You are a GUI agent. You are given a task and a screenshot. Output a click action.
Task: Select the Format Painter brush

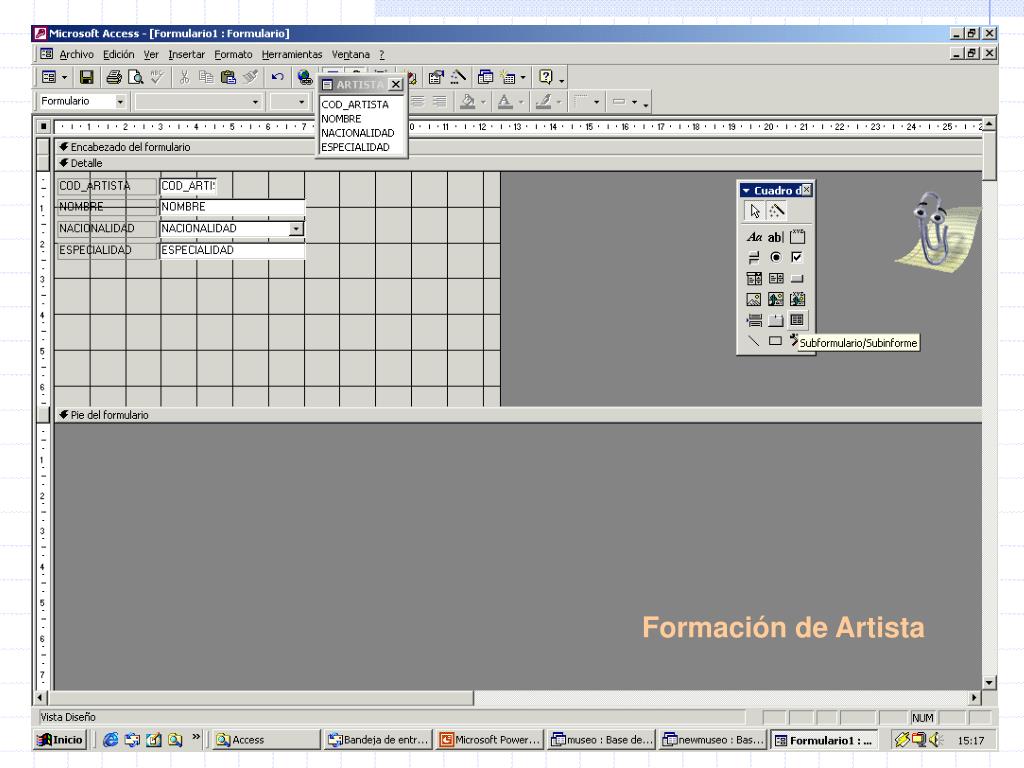pyautogui.click(x=250, y=77)
